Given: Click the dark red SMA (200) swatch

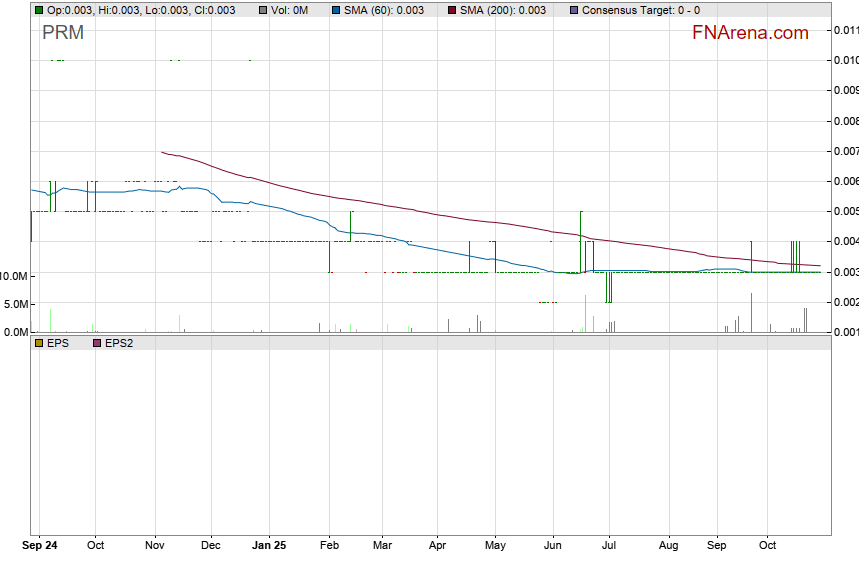Looking at the screenshot, I should 451,10.
